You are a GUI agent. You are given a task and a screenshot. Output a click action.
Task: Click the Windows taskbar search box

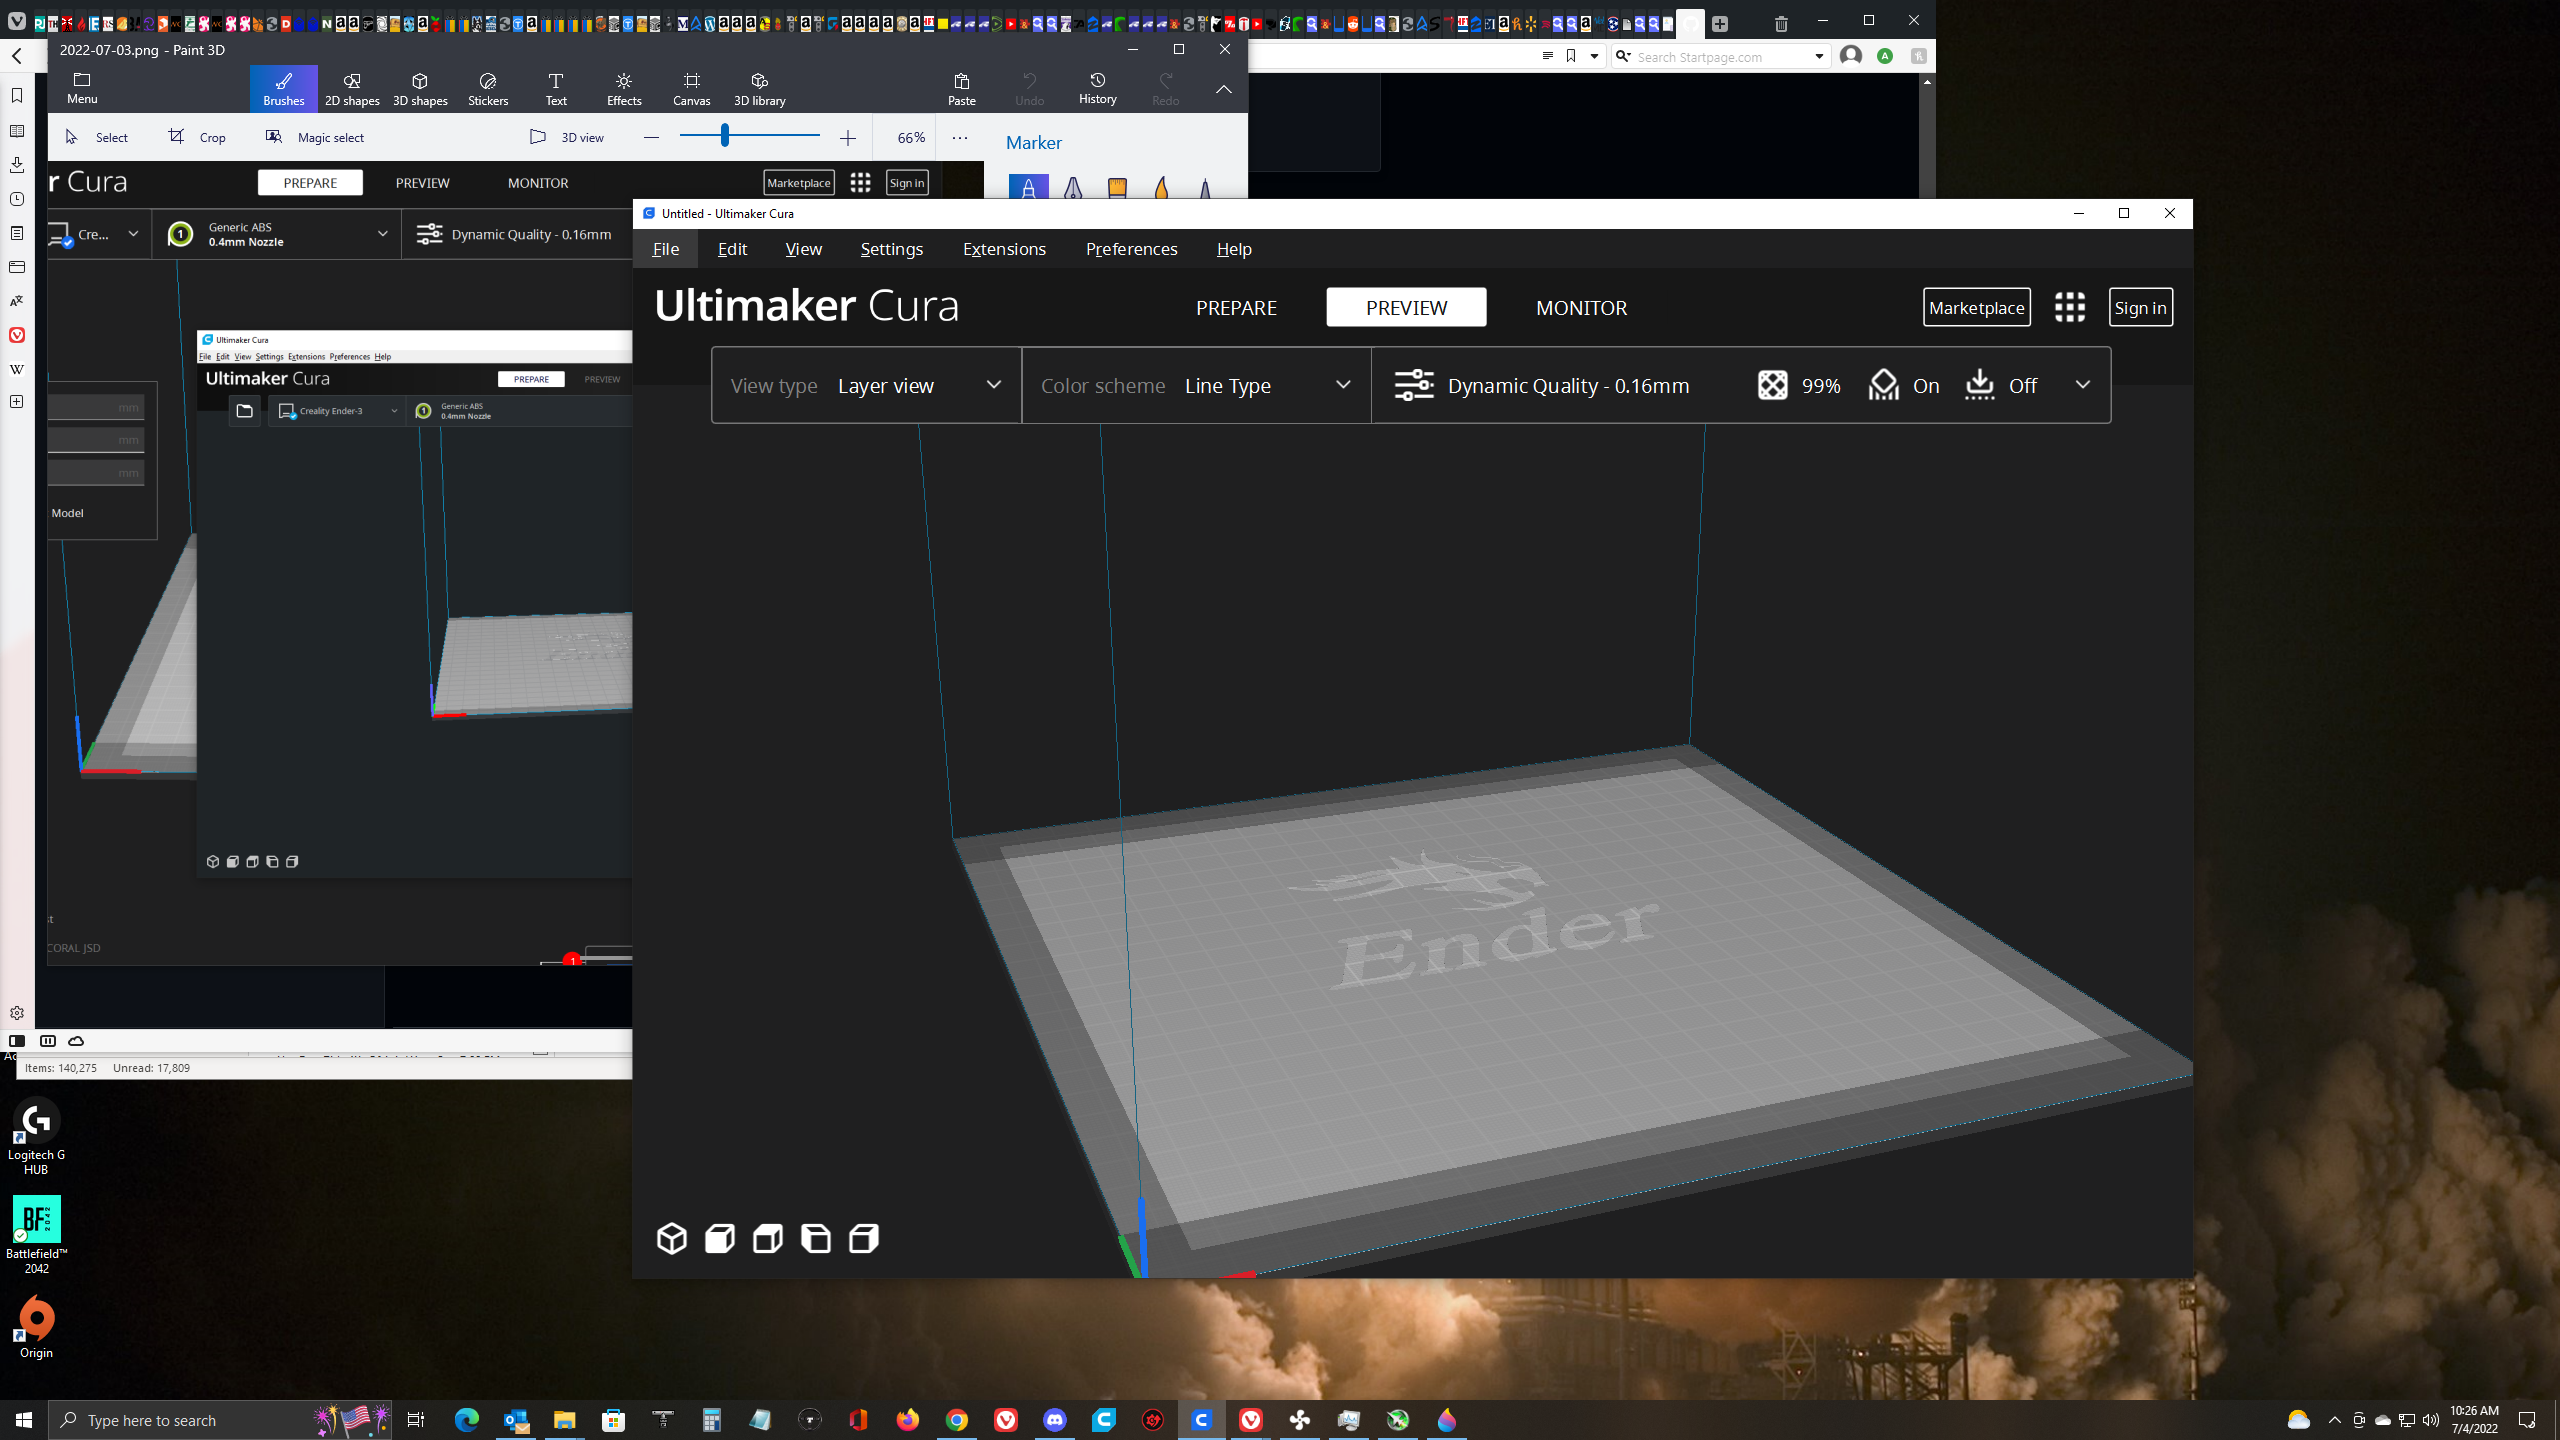pyautogui.click(x=220, y=1420)
